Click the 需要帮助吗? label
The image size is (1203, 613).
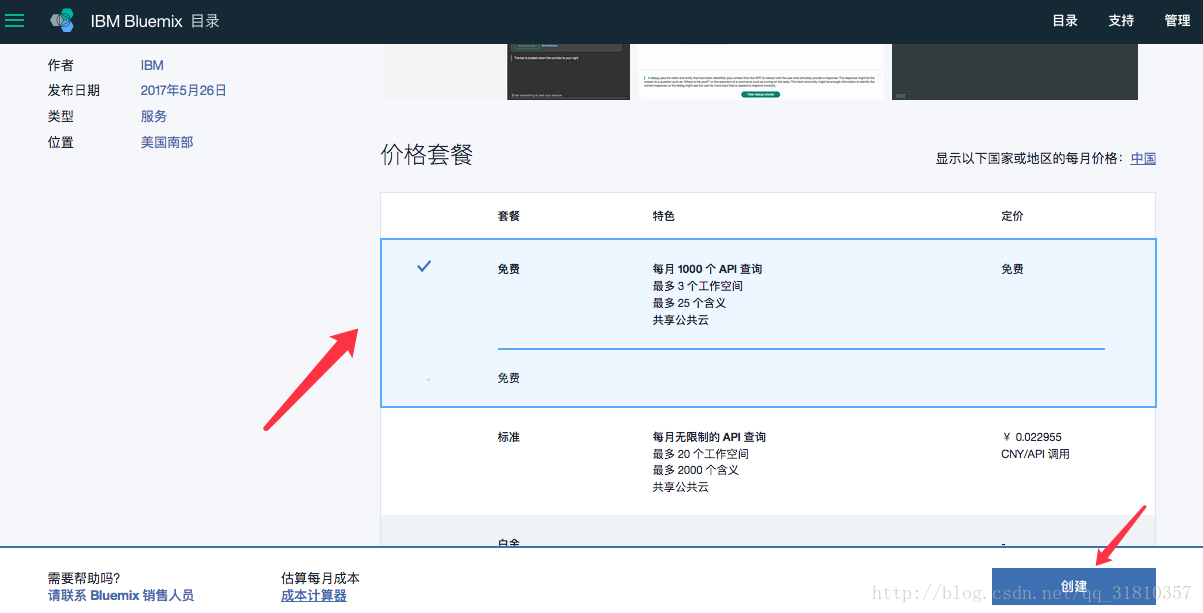pos(84,578)
